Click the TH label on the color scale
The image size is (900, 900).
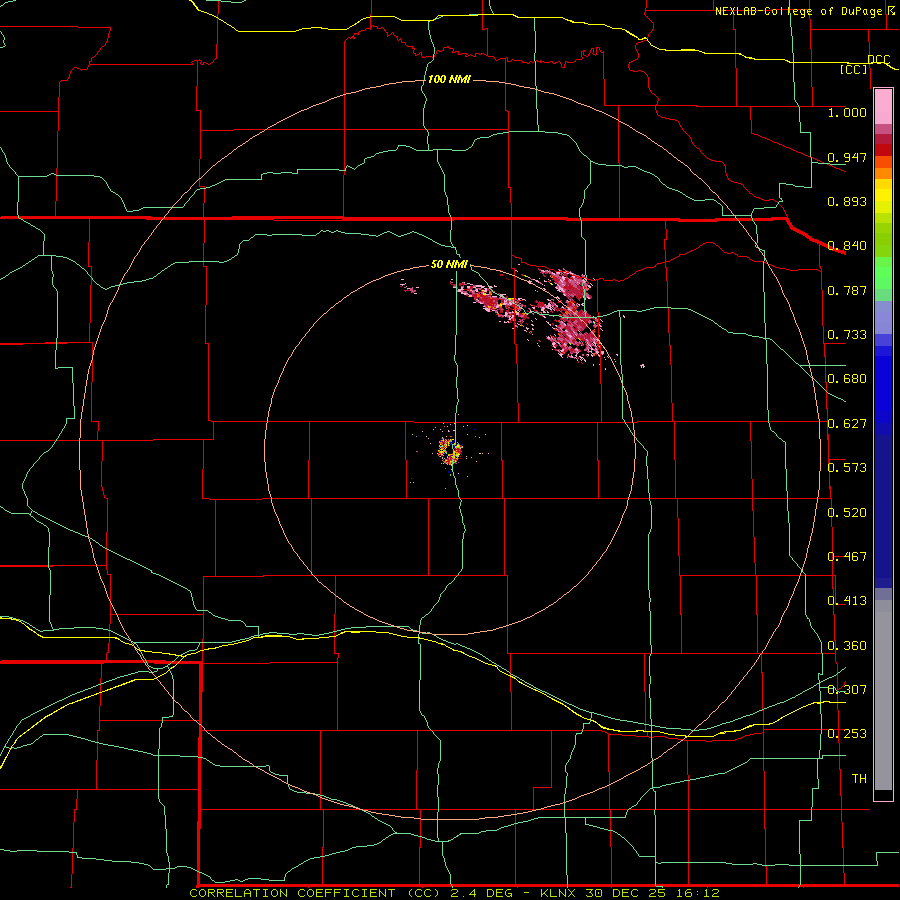pos(859,779)
